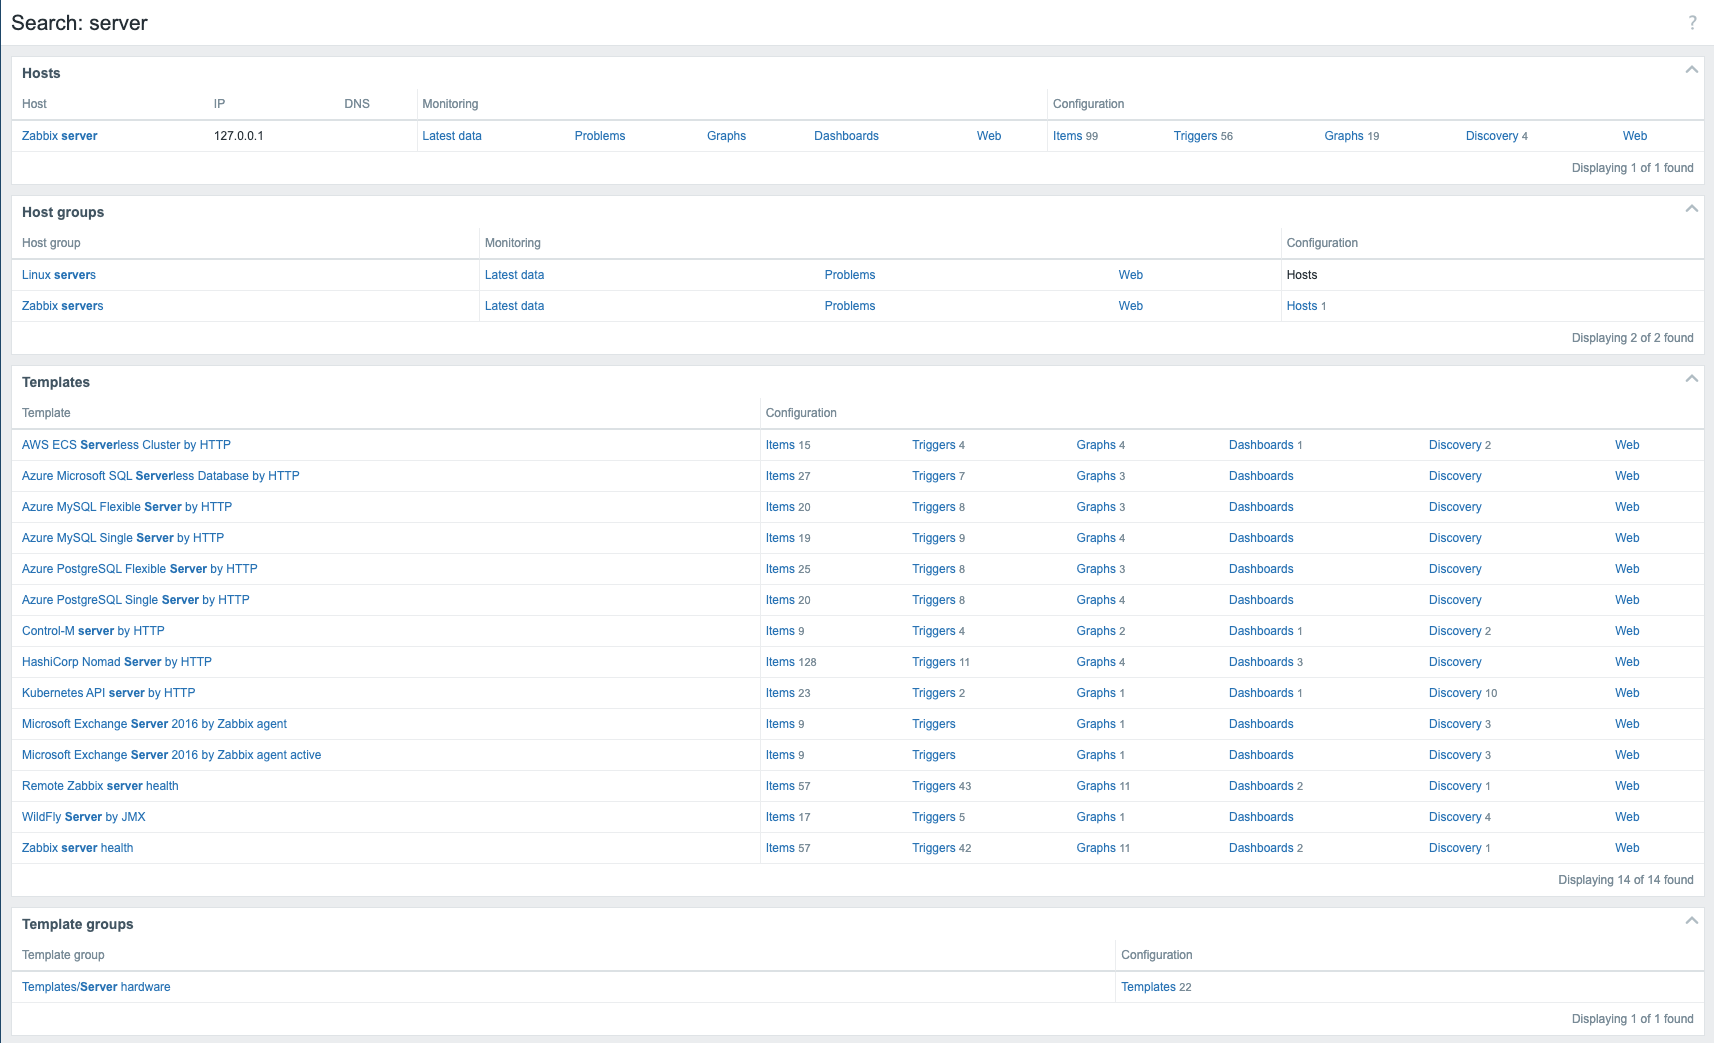Open Problems for Zabbix servers group
Image resolution: width=1714 pixels, height=1043 pixels.
tap(850, 306)
